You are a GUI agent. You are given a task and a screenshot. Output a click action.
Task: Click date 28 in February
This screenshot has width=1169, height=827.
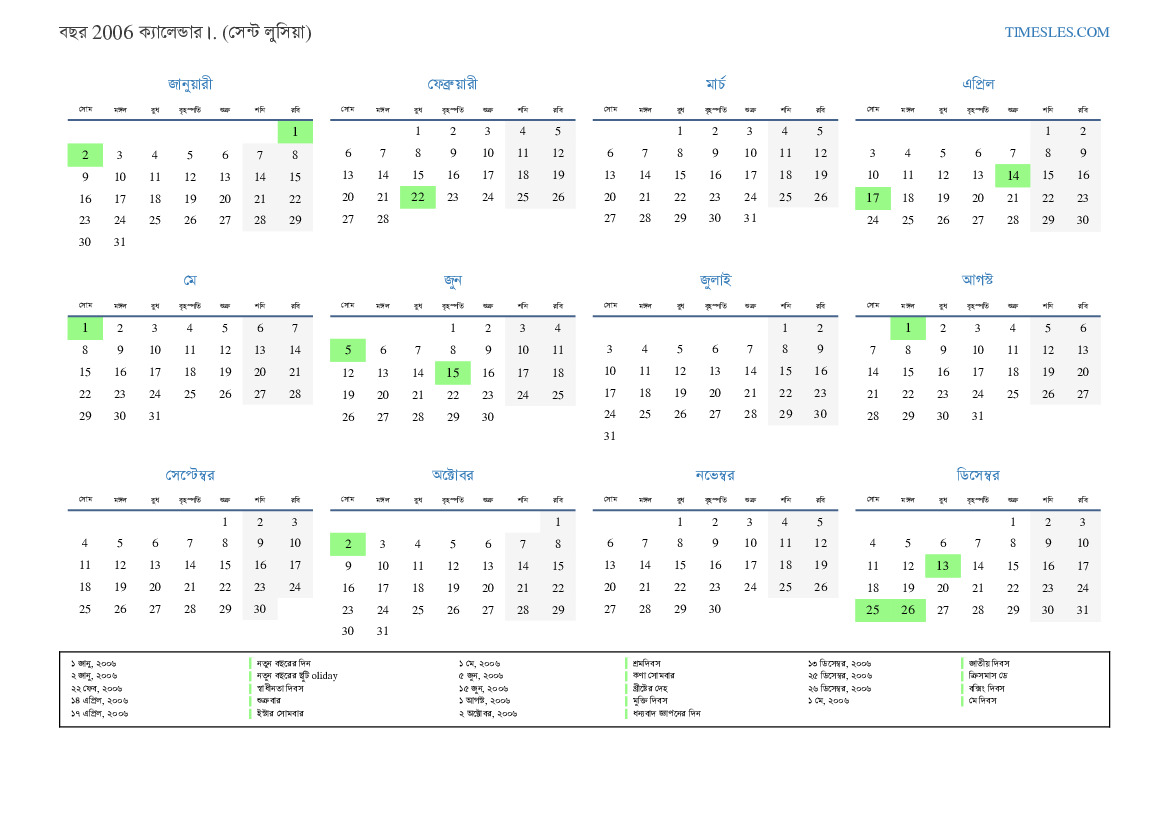click(x=382, y=219)
